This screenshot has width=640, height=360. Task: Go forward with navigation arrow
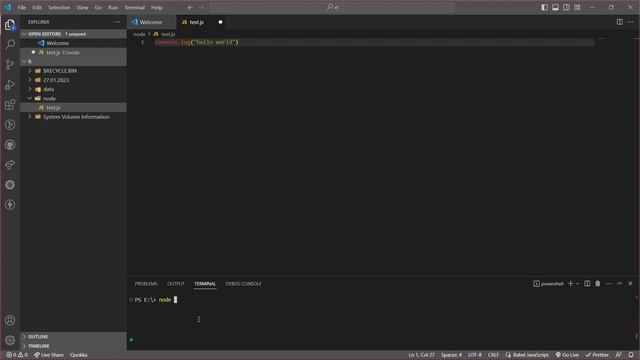[x=202, y=7]
